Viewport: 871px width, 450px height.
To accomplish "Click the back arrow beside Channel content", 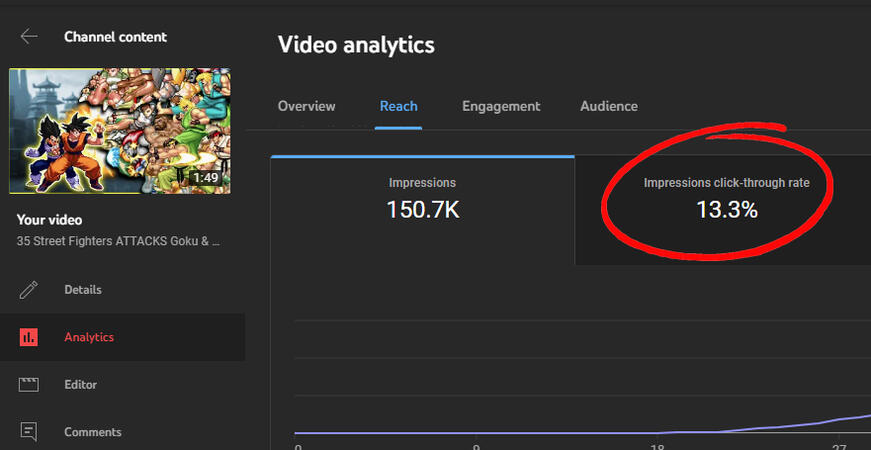I will [x=29, y=37].
